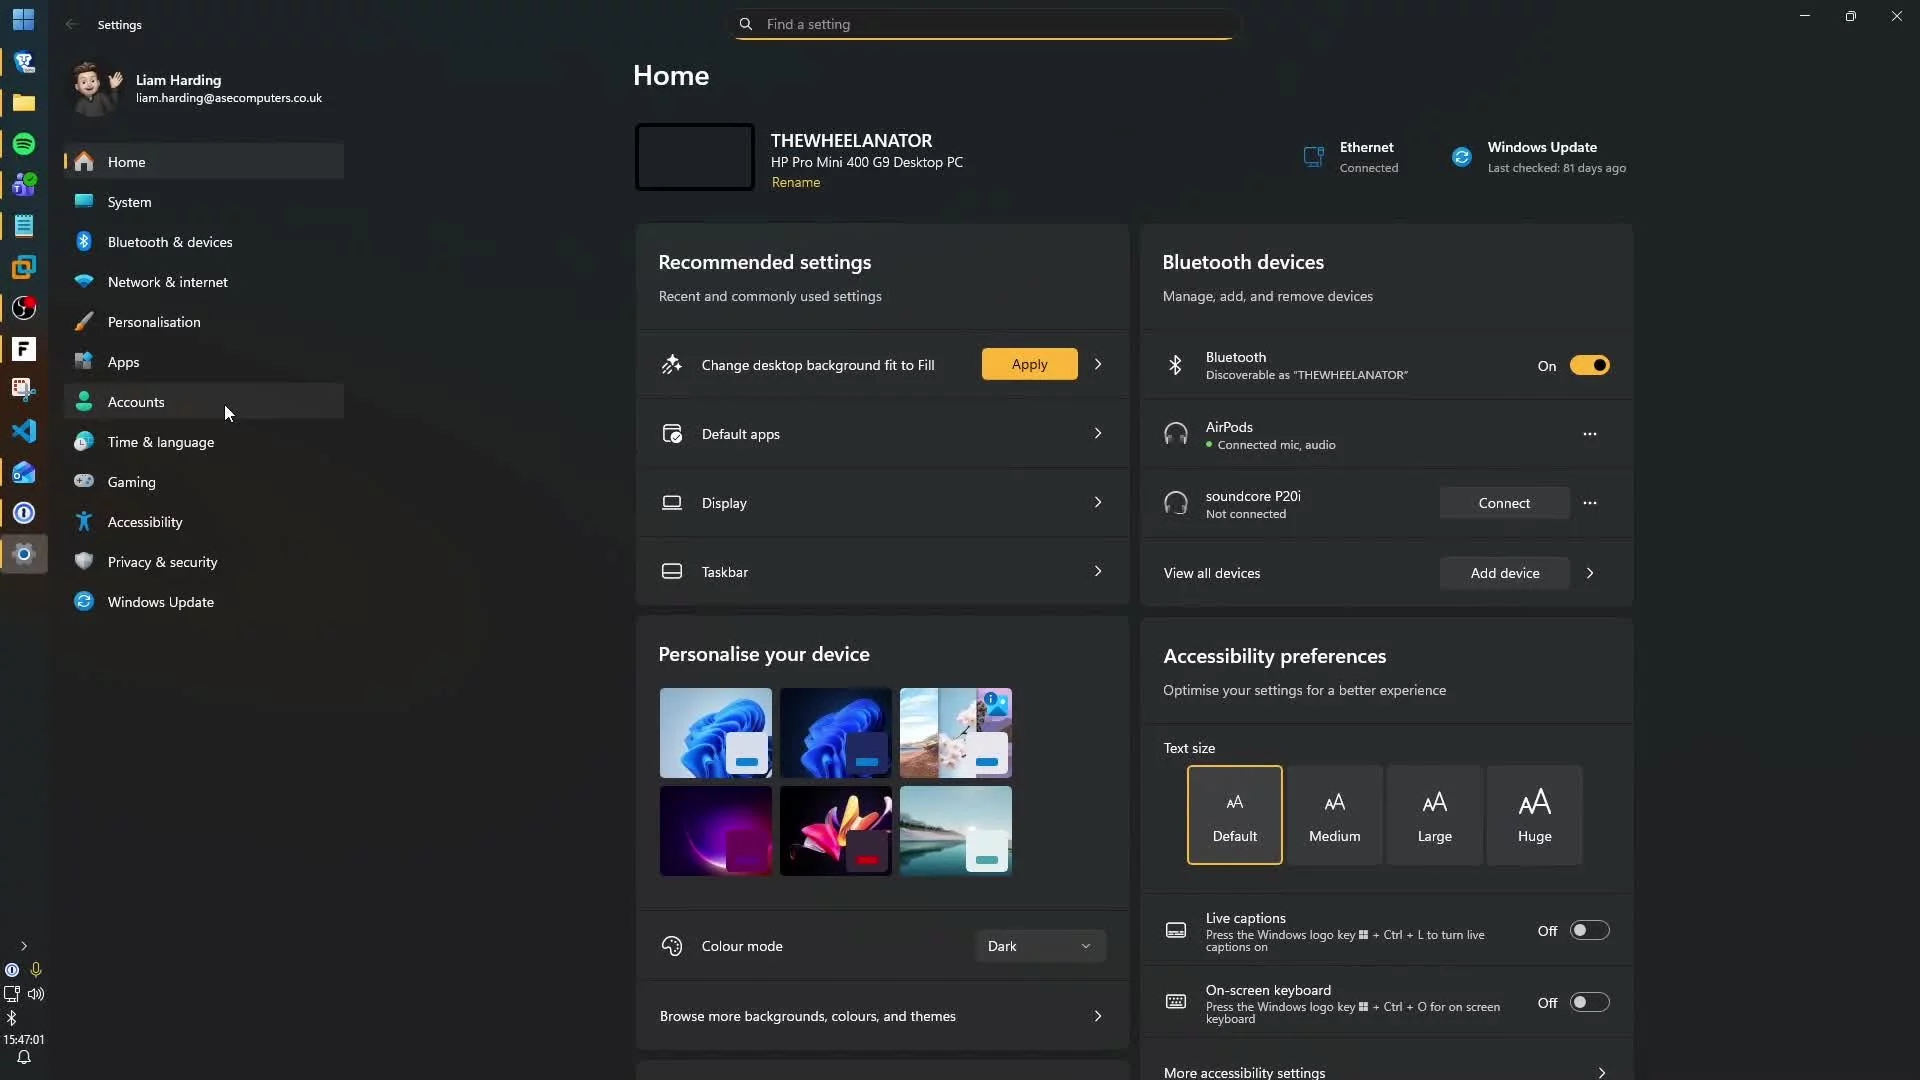Expand Browse more backgrounds, colours, and themes
This screenshot has width=1920, height=1080.
point(1097,1016)
